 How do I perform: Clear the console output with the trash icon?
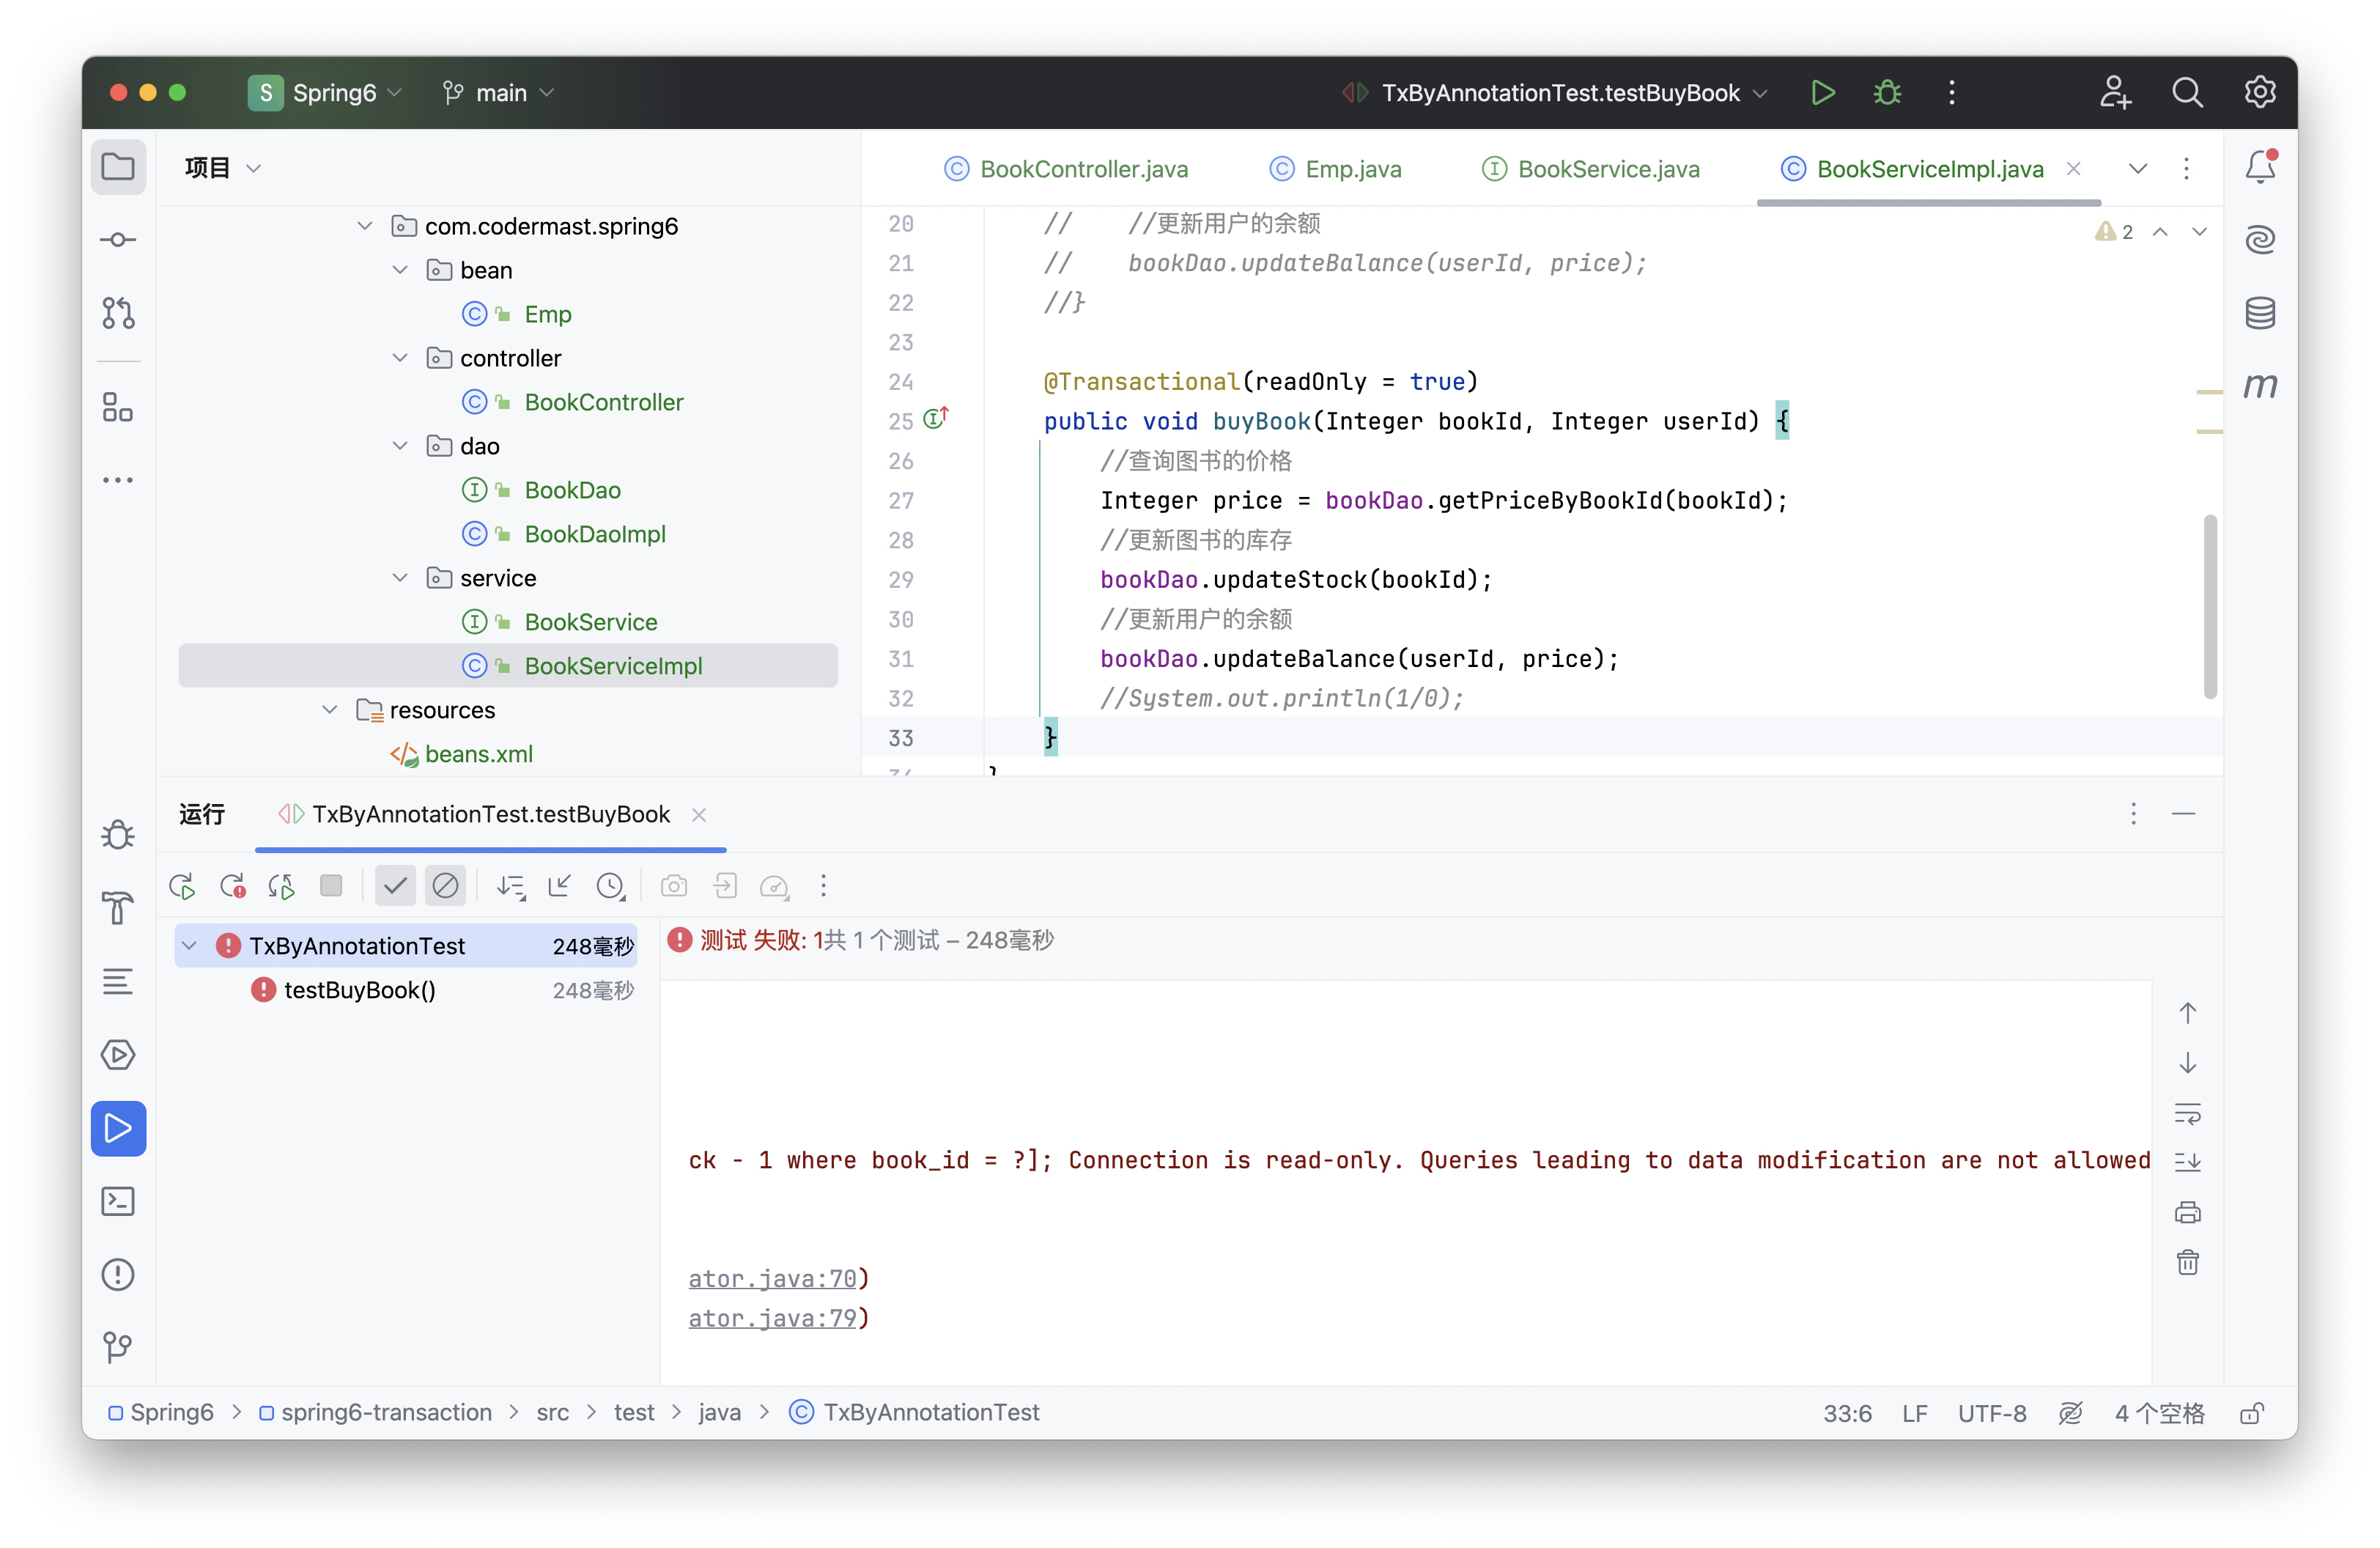(x=2187, y=1262)
